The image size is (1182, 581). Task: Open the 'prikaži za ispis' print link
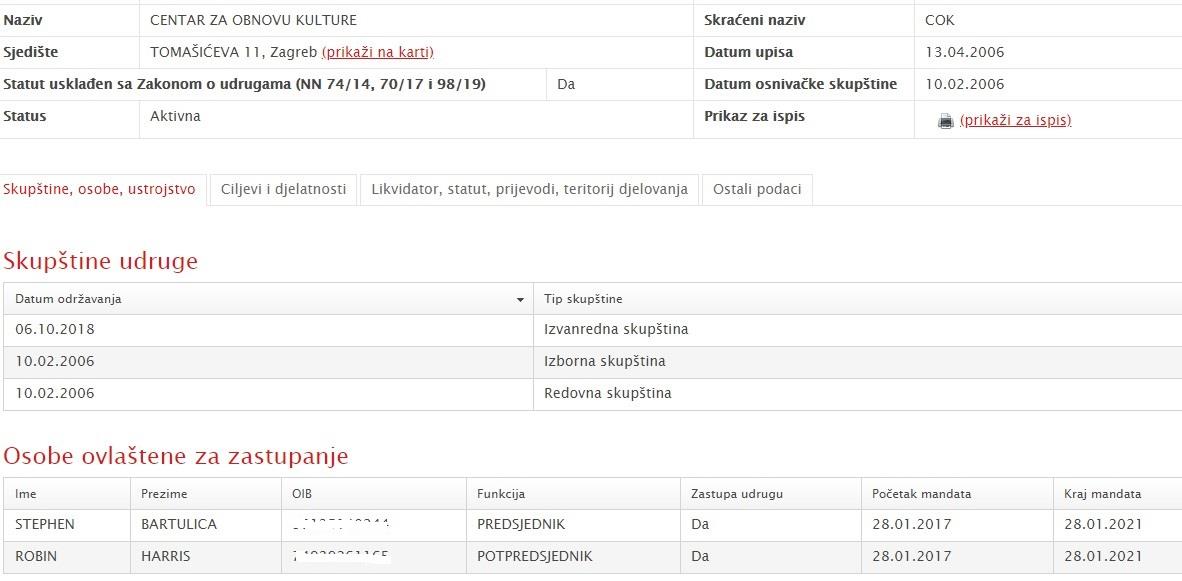tap(1015, 120)
